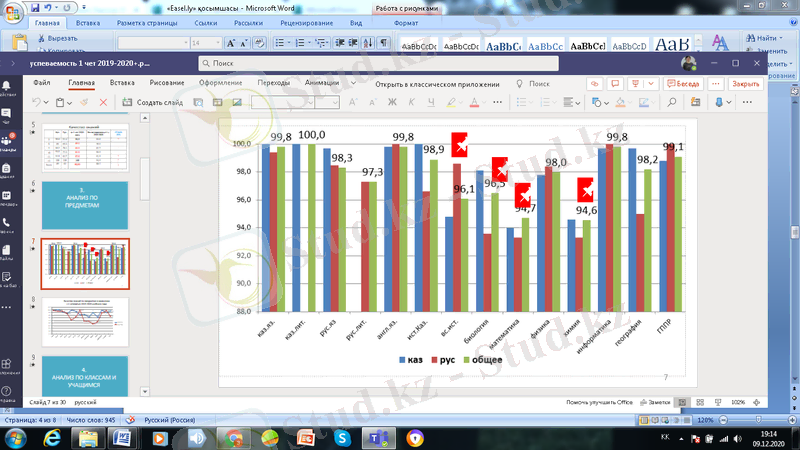Open the Вставка tab in PowerPoint
Screen dimensions: 800x450
point(122,83)
